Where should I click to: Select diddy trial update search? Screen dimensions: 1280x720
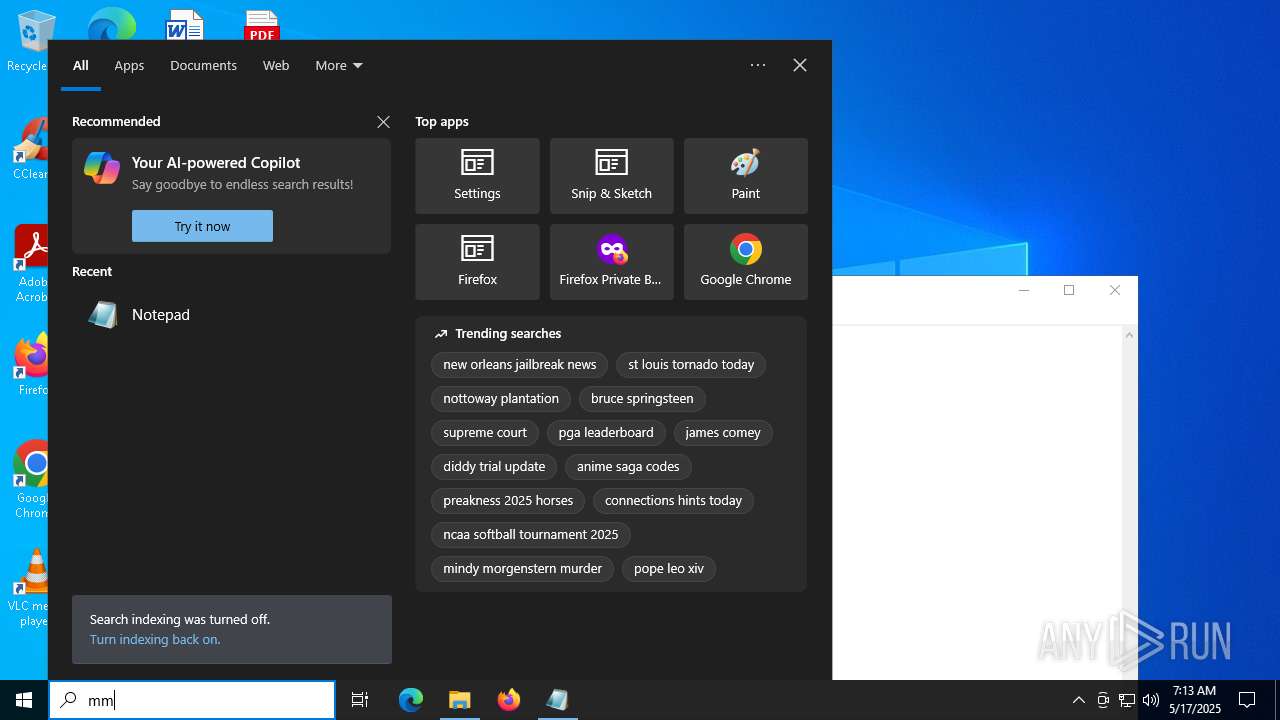pyautogui.click(x=494, y=467)
